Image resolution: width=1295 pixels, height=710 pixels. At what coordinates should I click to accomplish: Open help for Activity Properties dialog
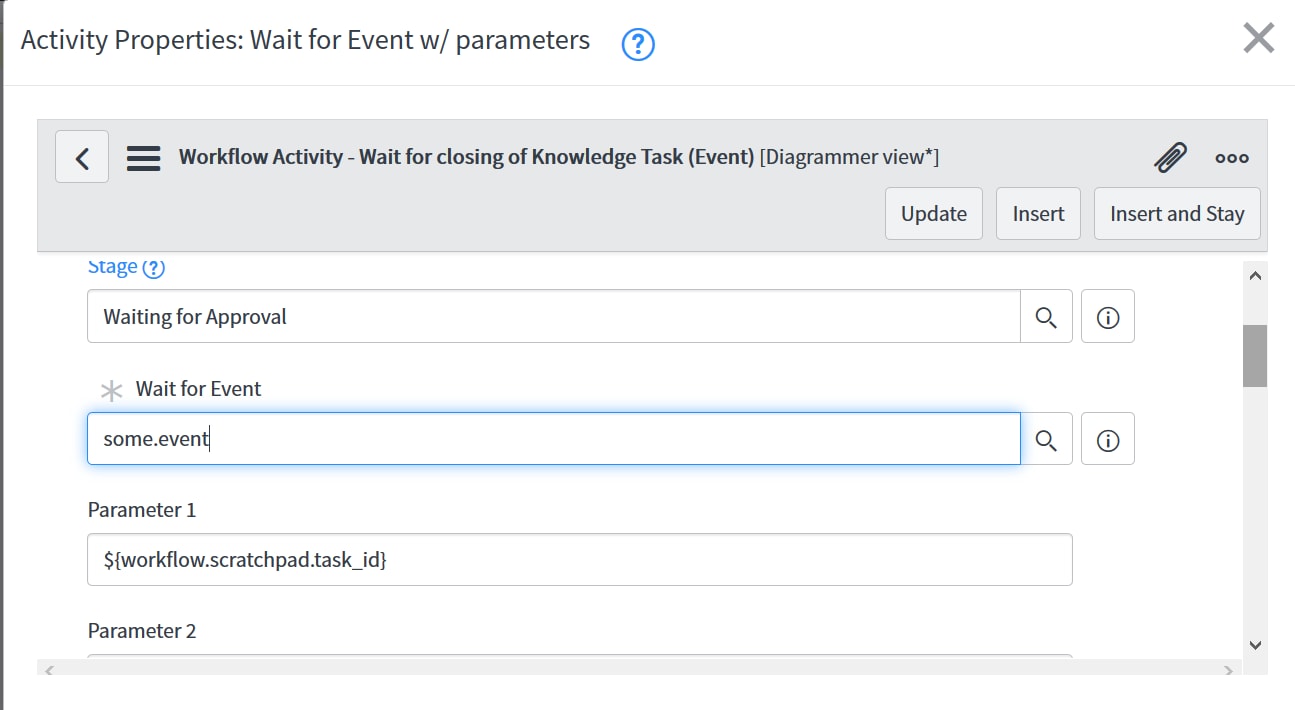click(638, 44)
